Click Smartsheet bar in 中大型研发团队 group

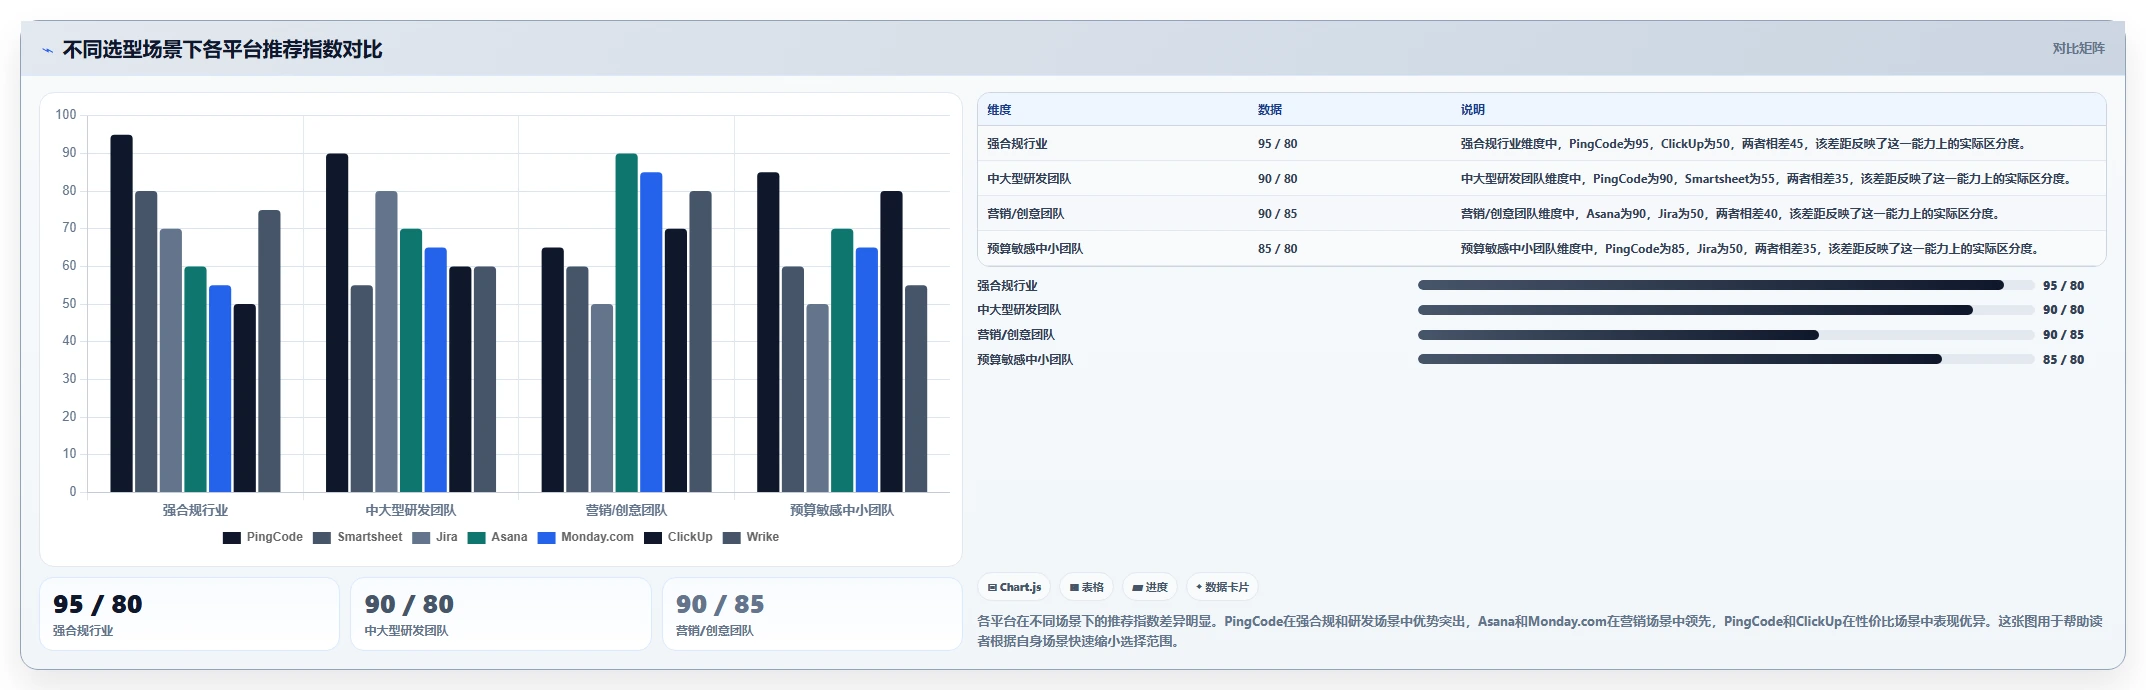click(x=361, y=389)
